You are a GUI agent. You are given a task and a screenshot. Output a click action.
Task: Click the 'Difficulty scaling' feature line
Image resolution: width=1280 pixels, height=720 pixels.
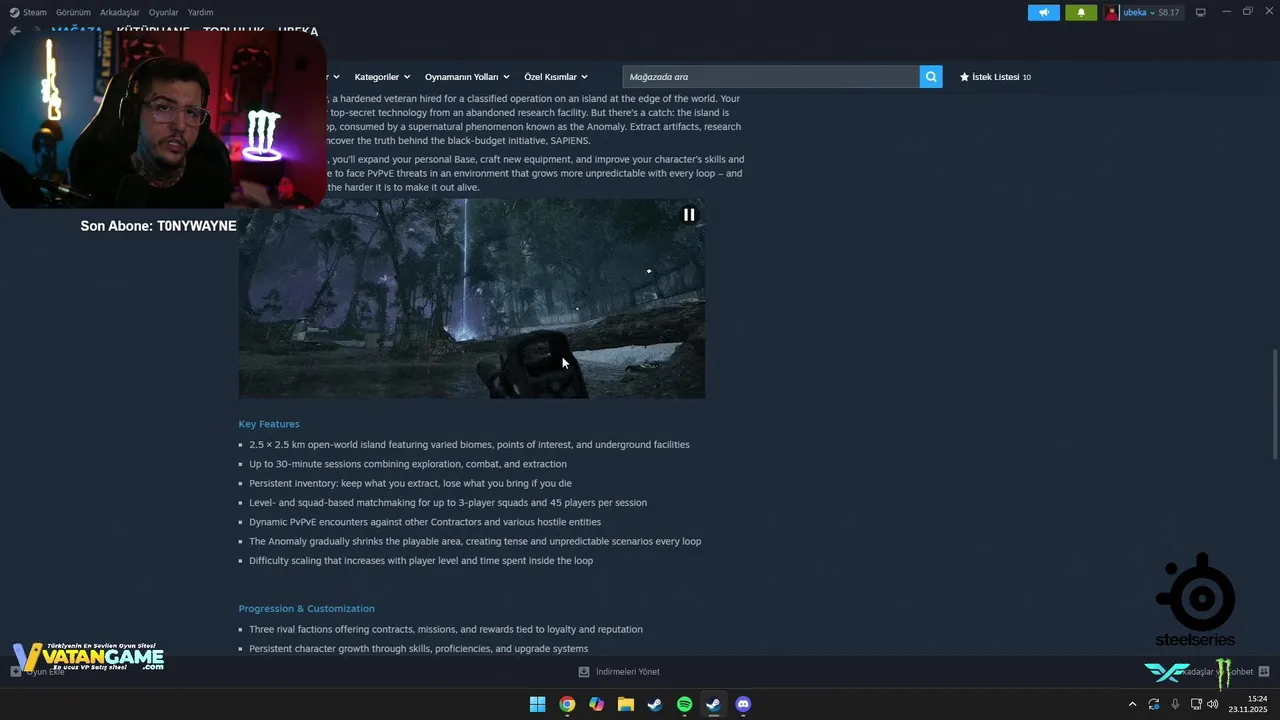tap(421, 561)
